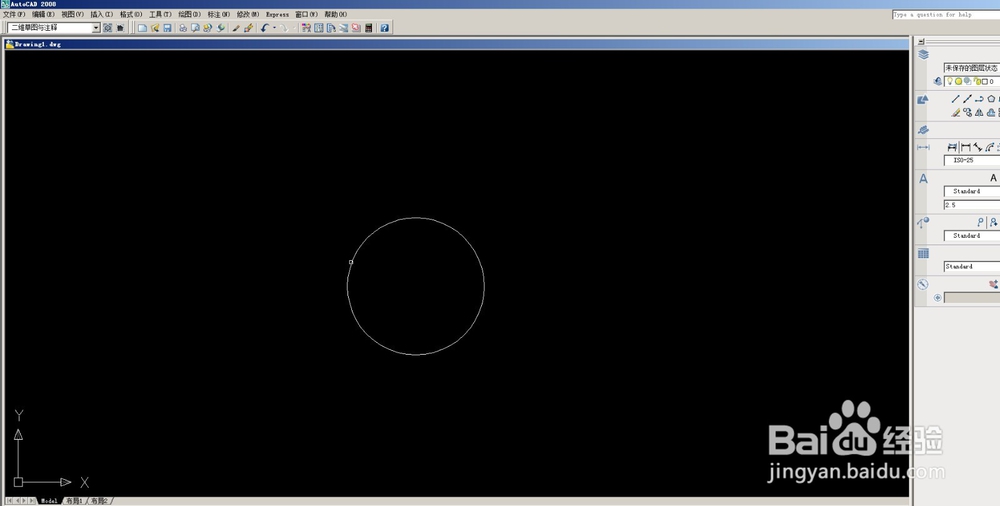The height and width of the screenshot is (506, 1000).
Task: Open the QuickCalc calculator toolbar icon
Action: click(x=369, y=28)
